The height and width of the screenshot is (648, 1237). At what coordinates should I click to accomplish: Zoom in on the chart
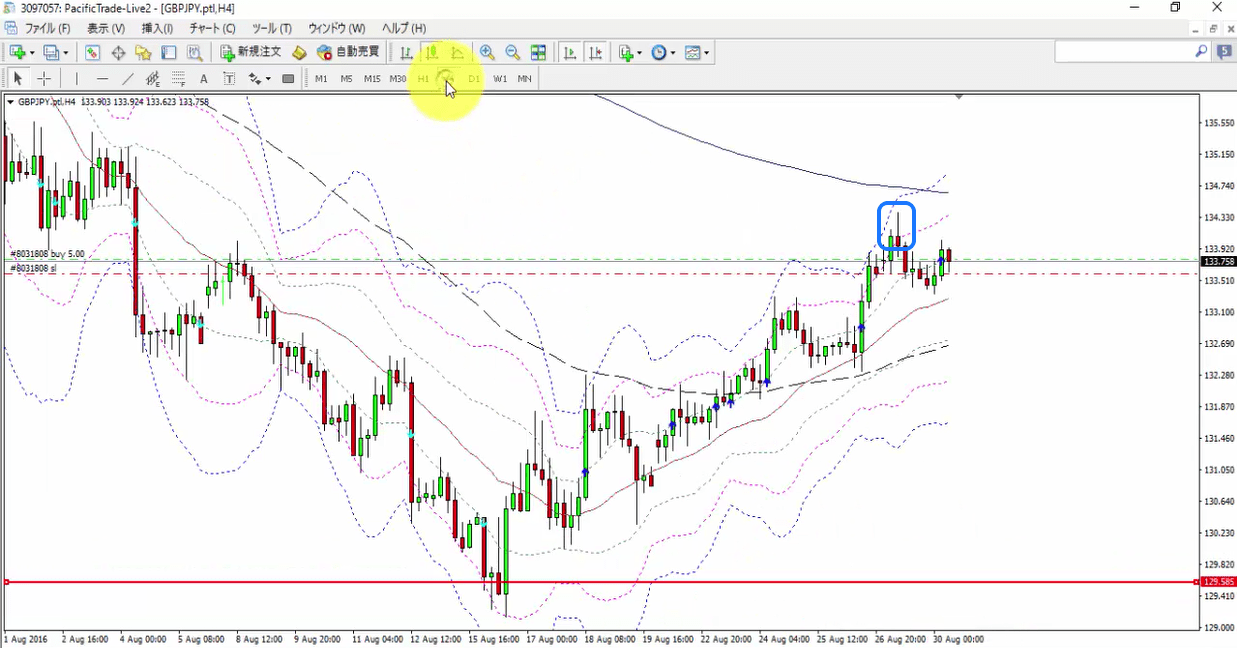pos(487,52)
